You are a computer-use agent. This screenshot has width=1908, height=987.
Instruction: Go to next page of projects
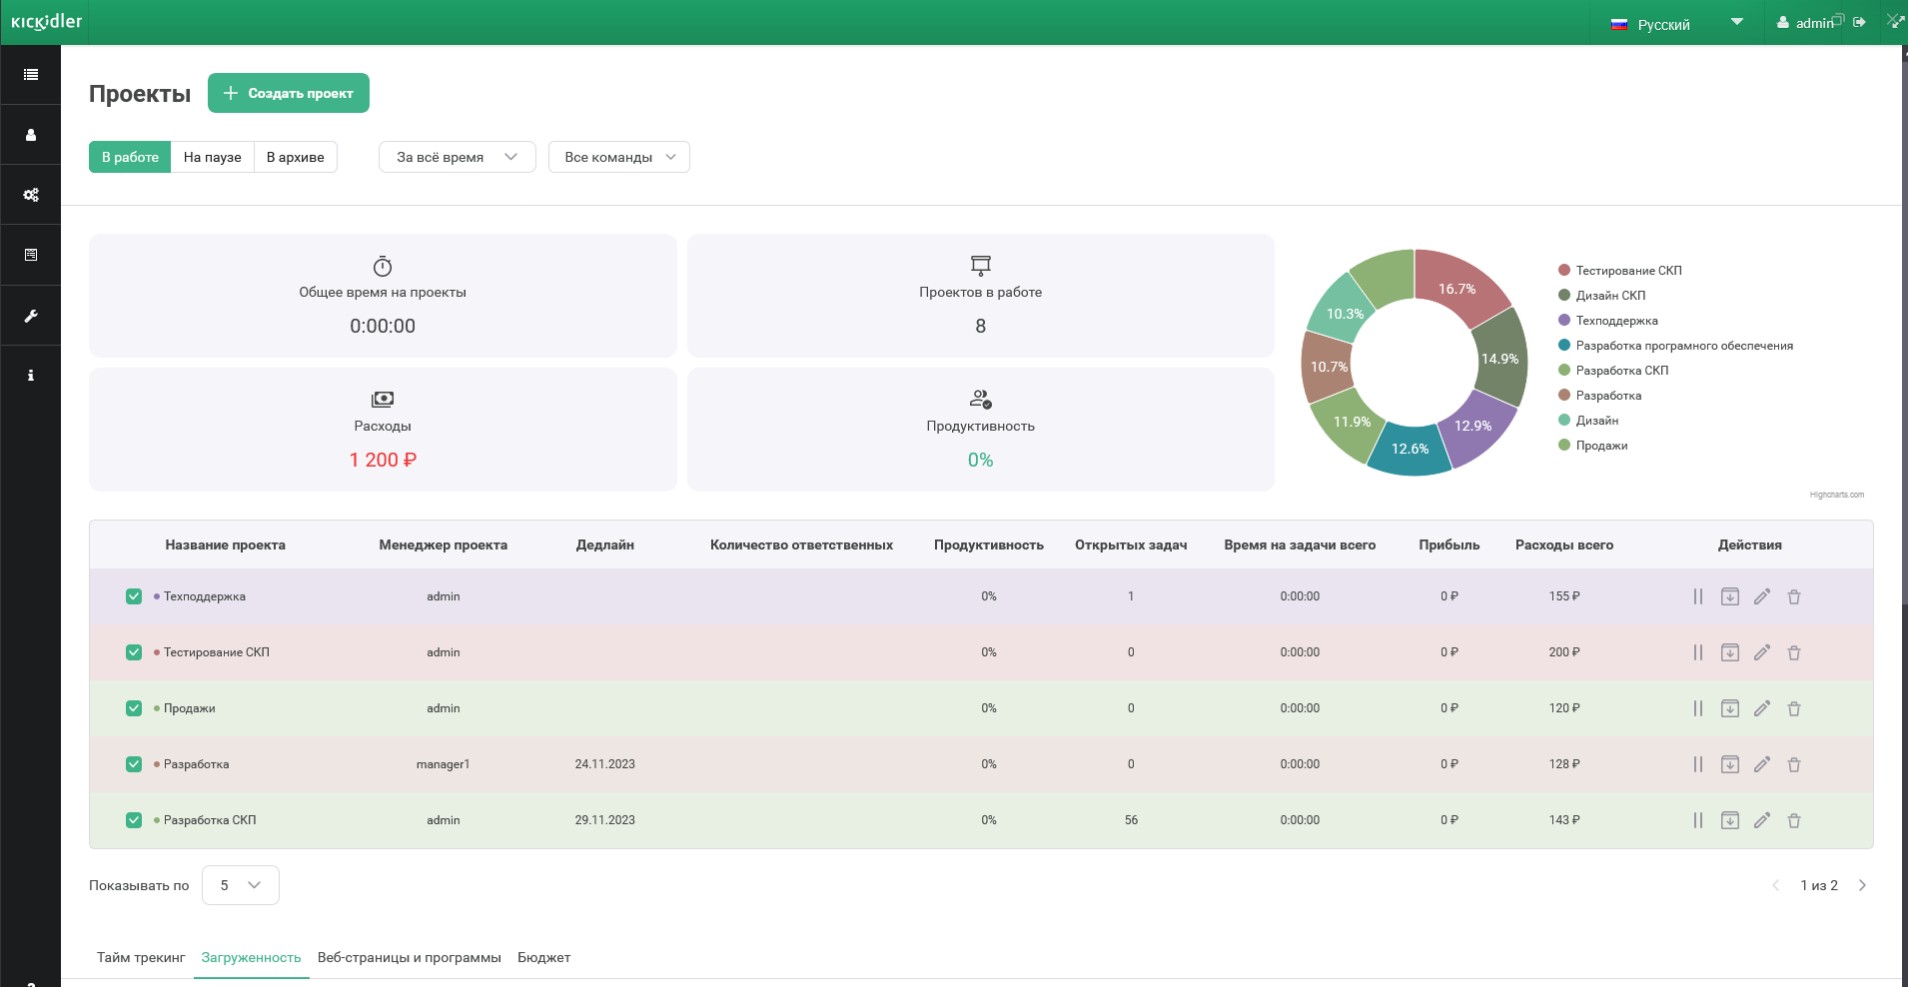(x=1862, y=886)
